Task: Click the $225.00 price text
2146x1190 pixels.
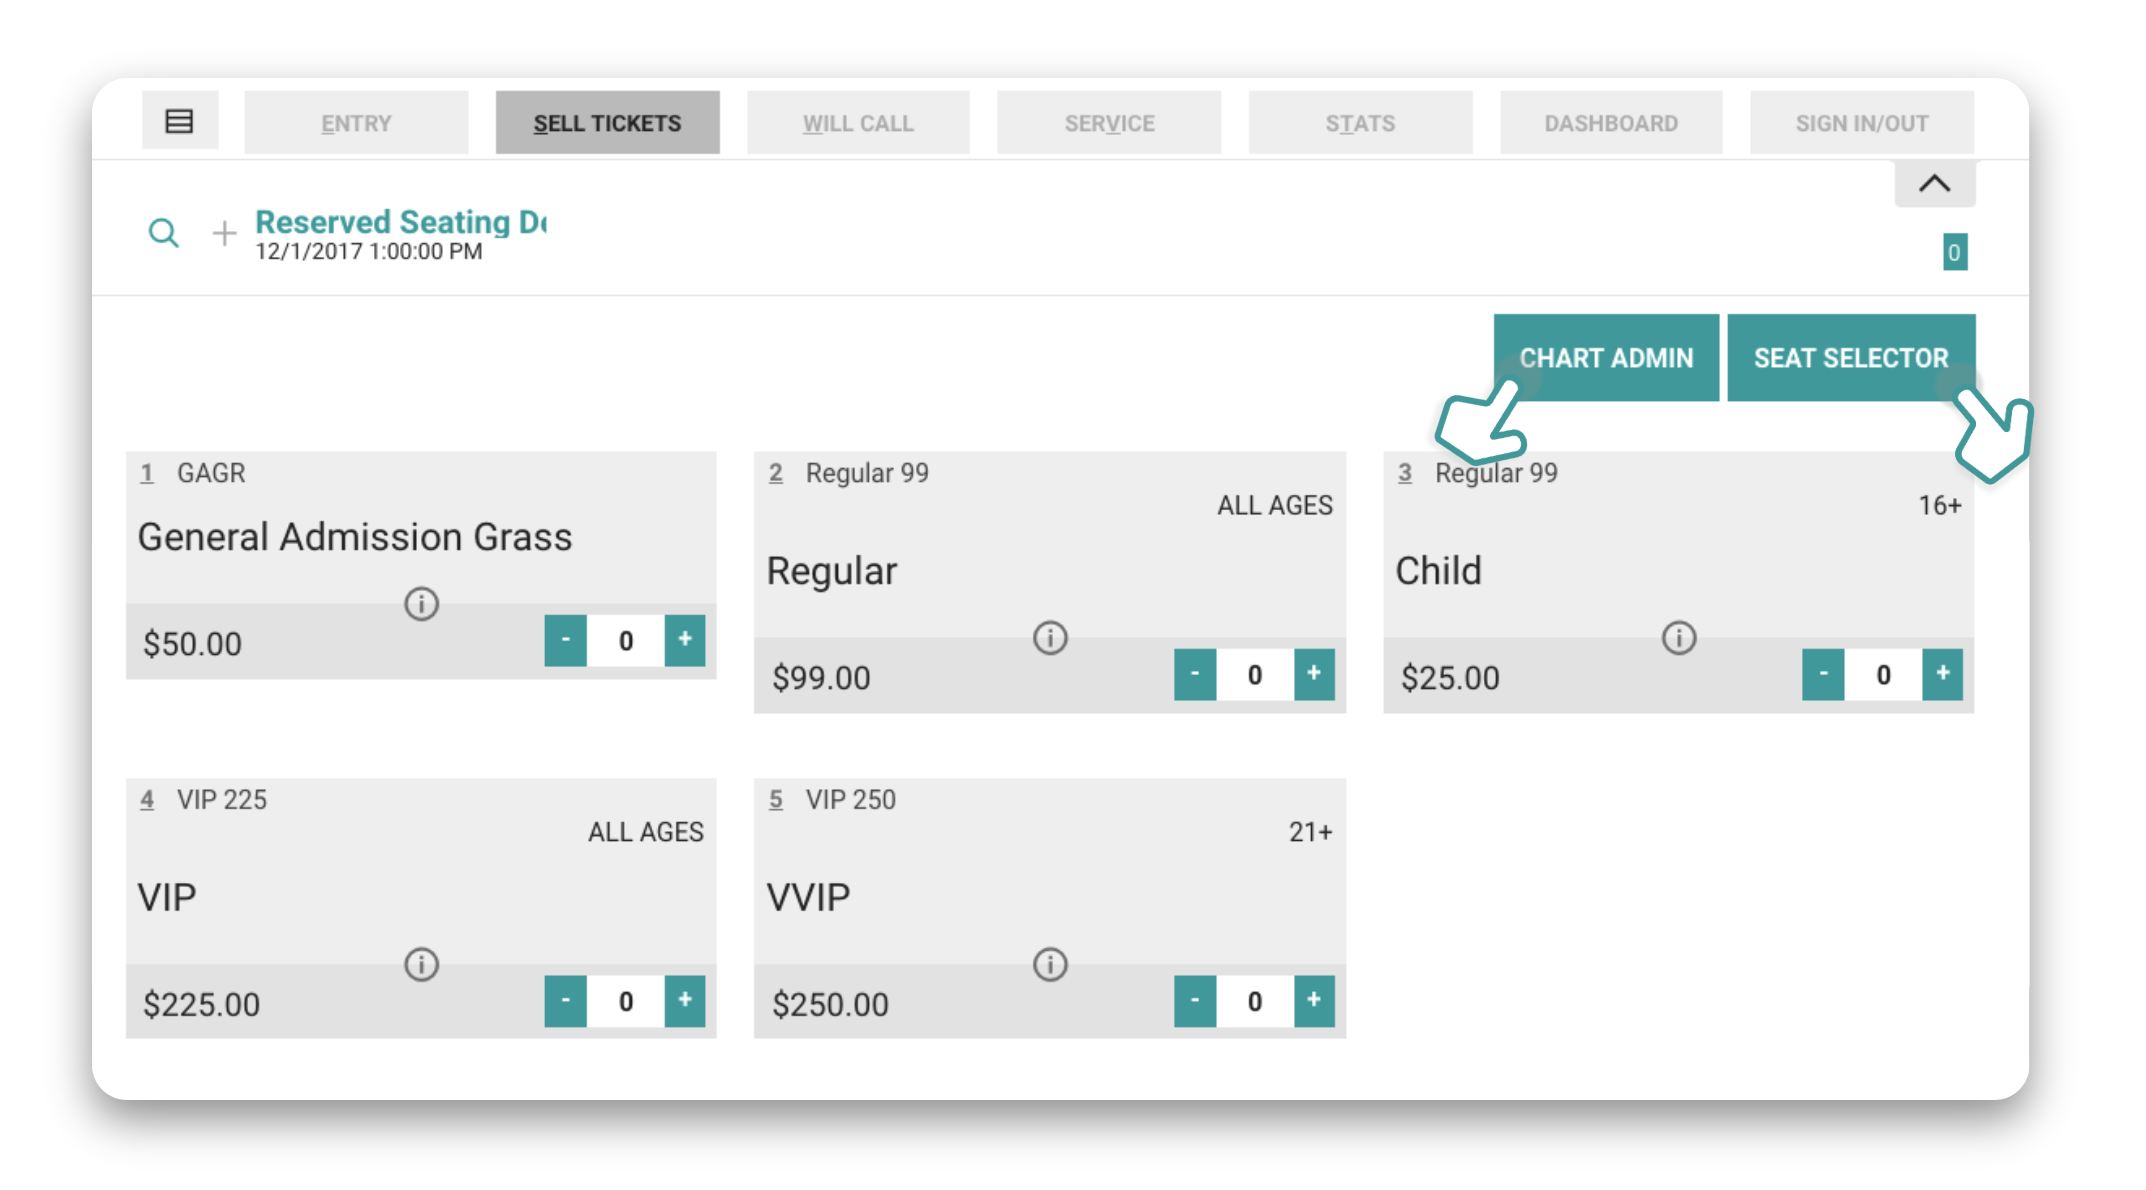Action: (201, 1004)
